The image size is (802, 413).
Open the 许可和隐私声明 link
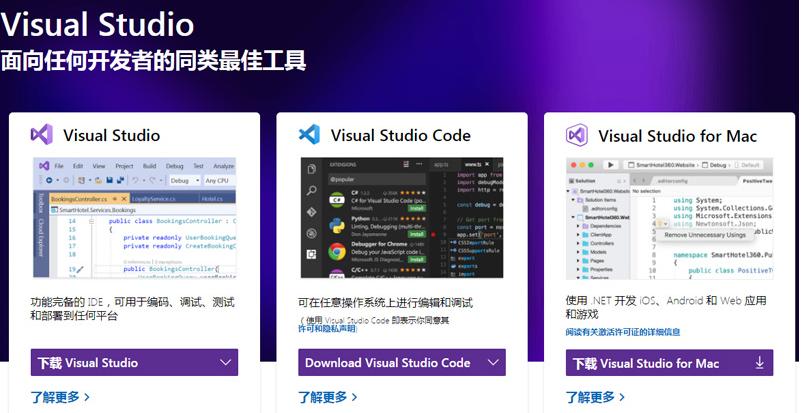(x=327, y=329)
